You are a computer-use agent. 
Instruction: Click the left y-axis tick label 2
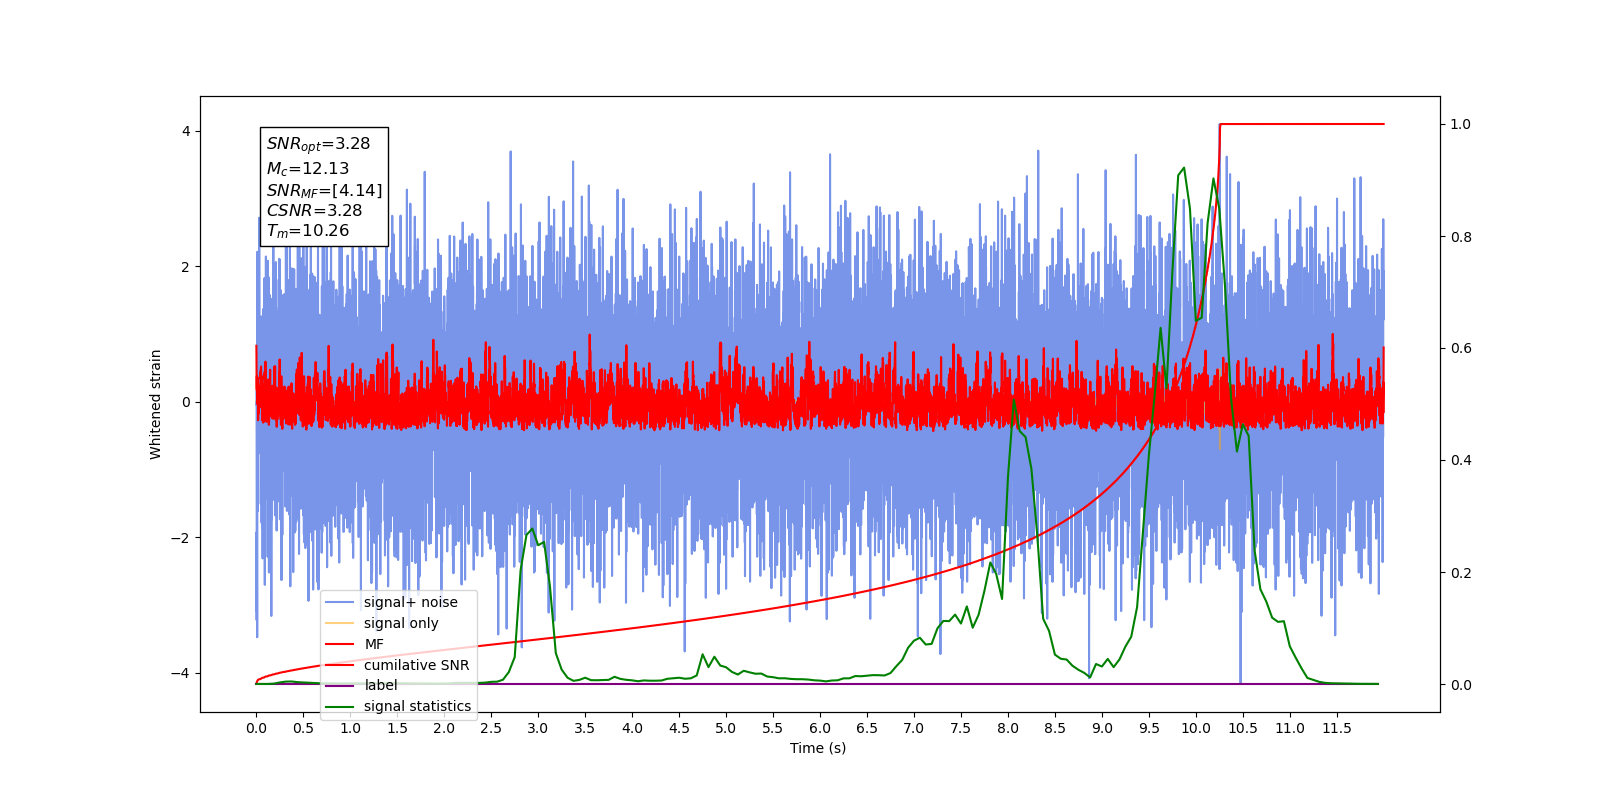pos(185,267)
